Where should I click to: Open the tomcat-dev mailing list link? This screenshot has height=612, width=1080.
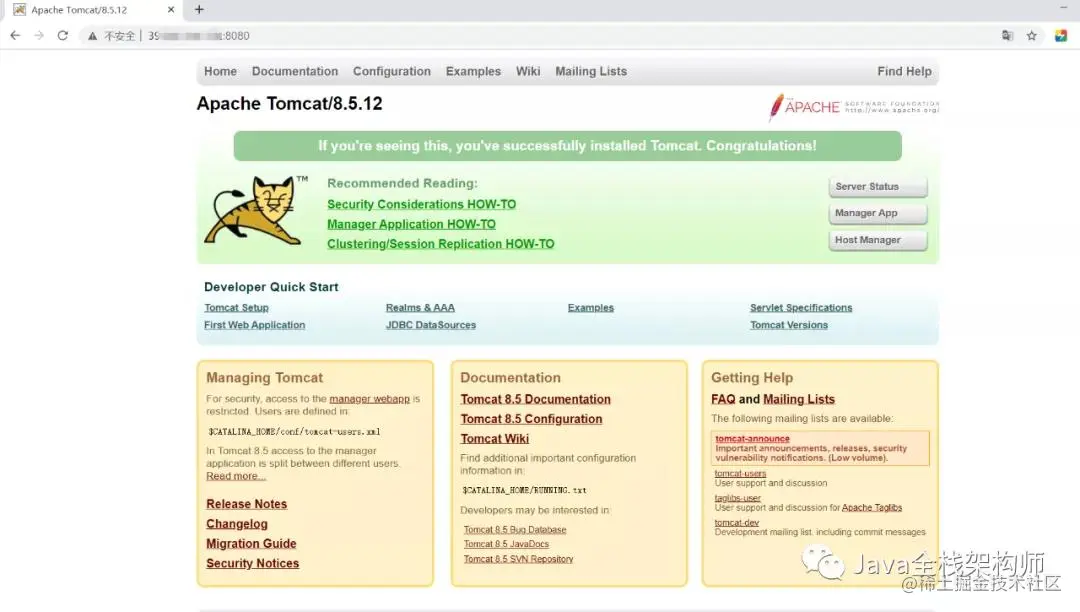[736, 523]
